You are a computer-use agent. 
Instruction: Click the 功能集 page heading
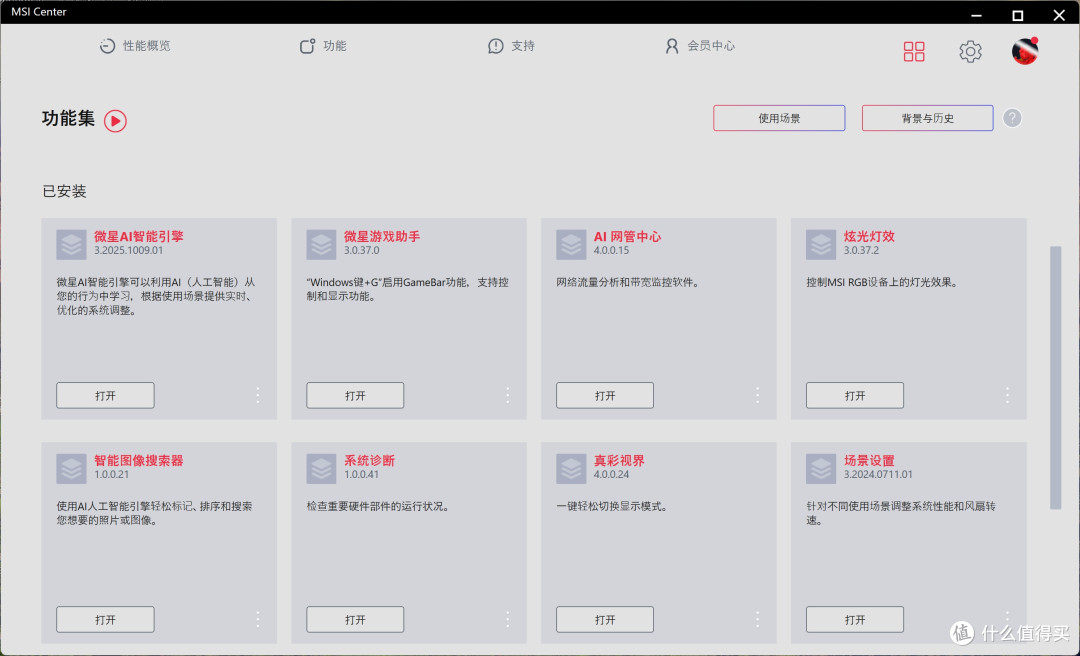68,119
